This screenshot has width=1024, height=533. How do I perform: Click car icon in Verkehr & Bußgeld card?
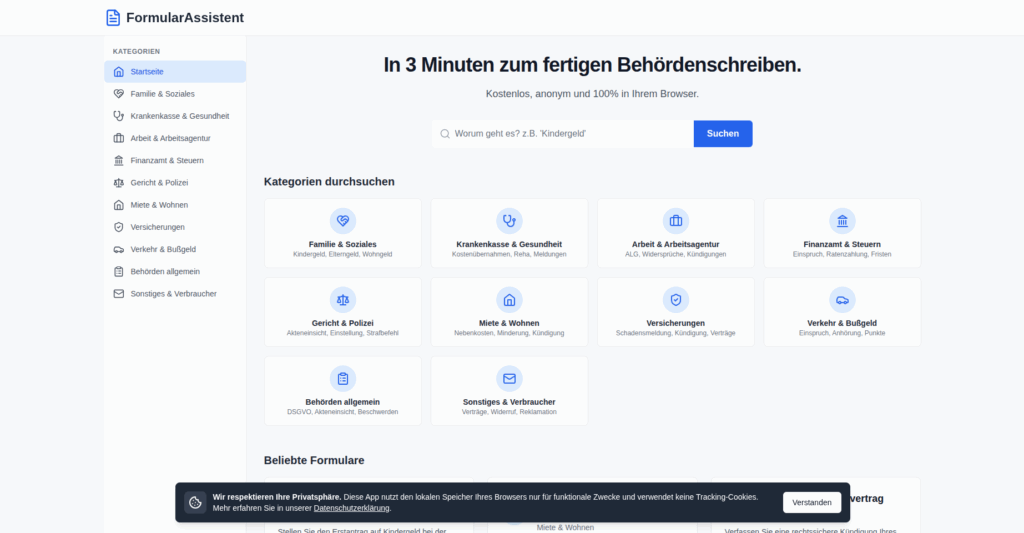[842, 300]
